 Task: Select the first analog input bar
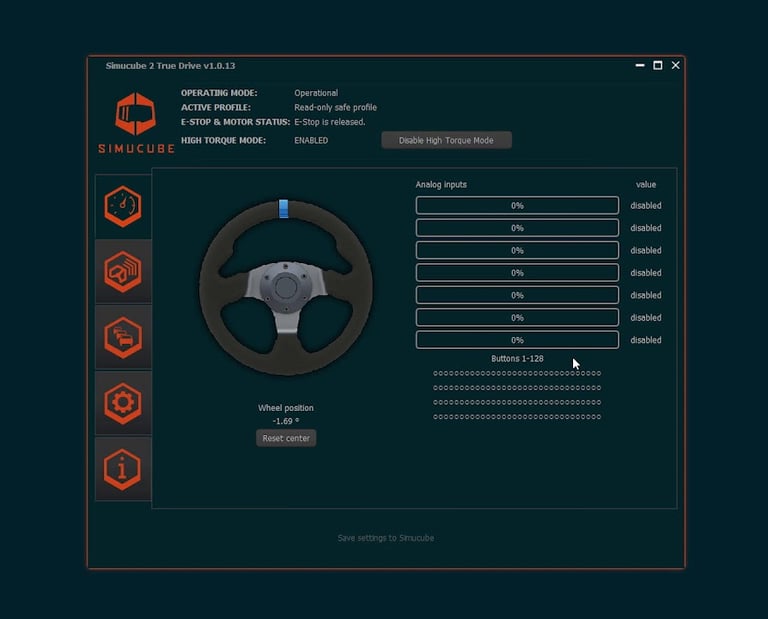click(x=517, y=206)
